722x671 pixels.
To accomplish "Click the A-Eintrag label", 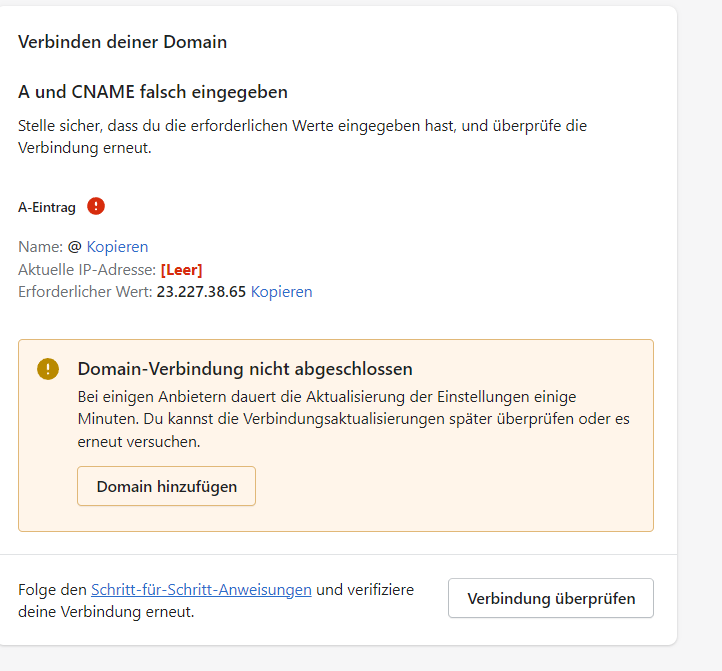I will [x=47, y=208].
